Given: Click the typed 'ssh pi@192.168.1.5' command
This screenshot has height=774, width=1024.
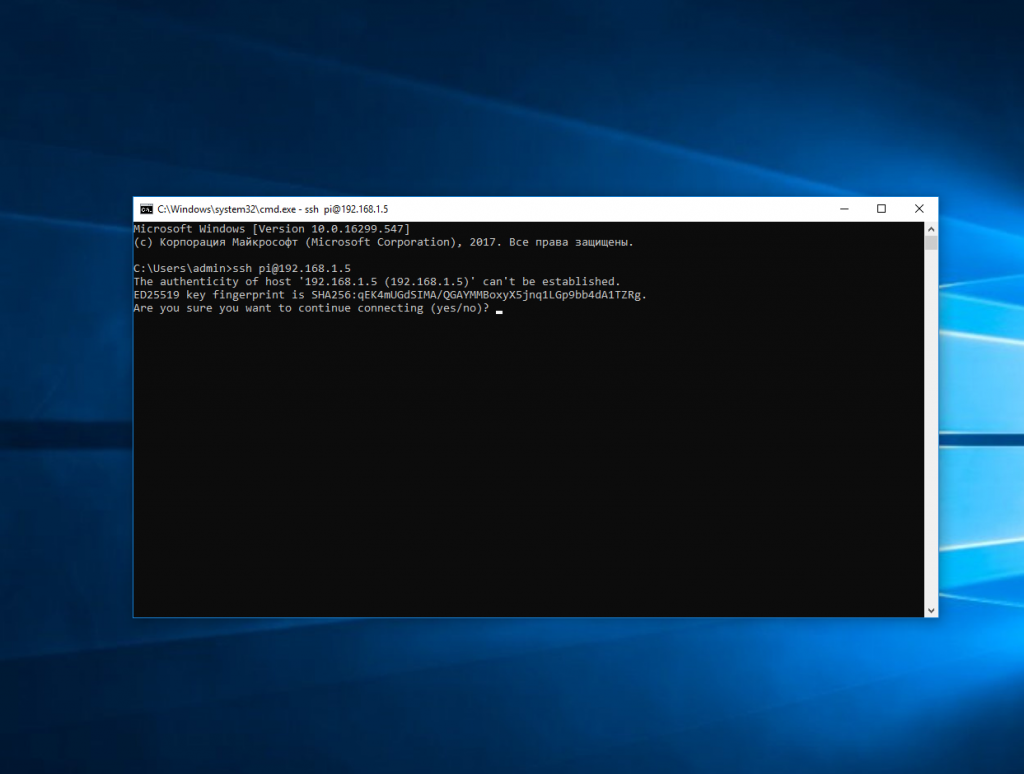Looking at the screenshot, I should point(292,269).
